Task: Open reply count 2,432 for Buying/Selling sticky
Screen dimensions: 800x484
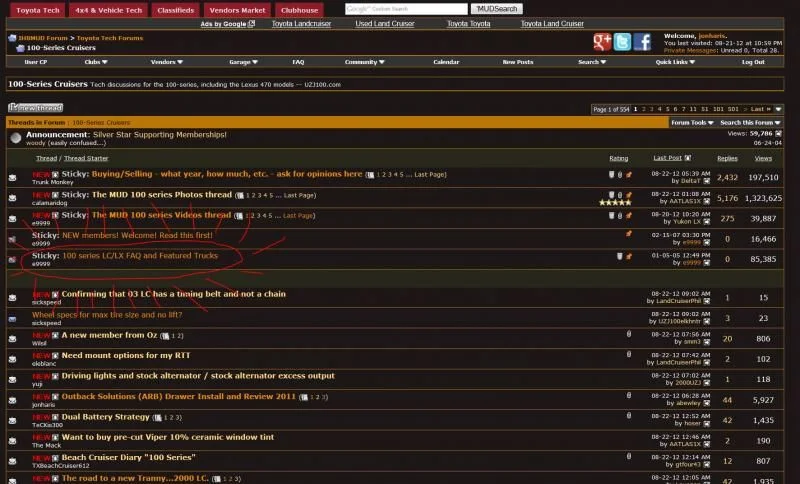Action: pos(727,177)
